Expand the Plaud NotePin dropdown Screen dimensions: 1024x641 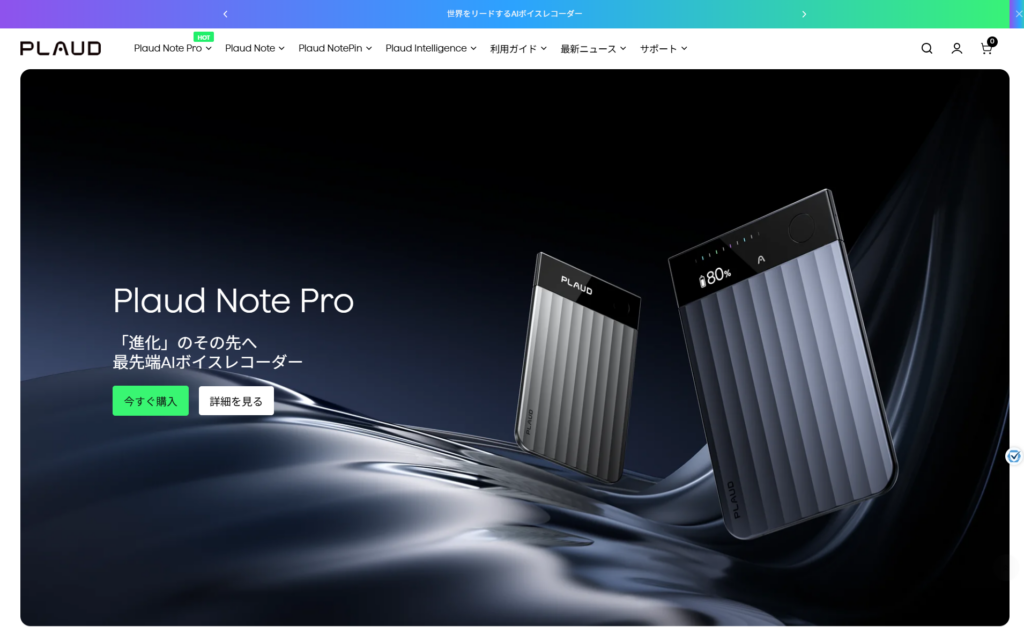(335, 48)
